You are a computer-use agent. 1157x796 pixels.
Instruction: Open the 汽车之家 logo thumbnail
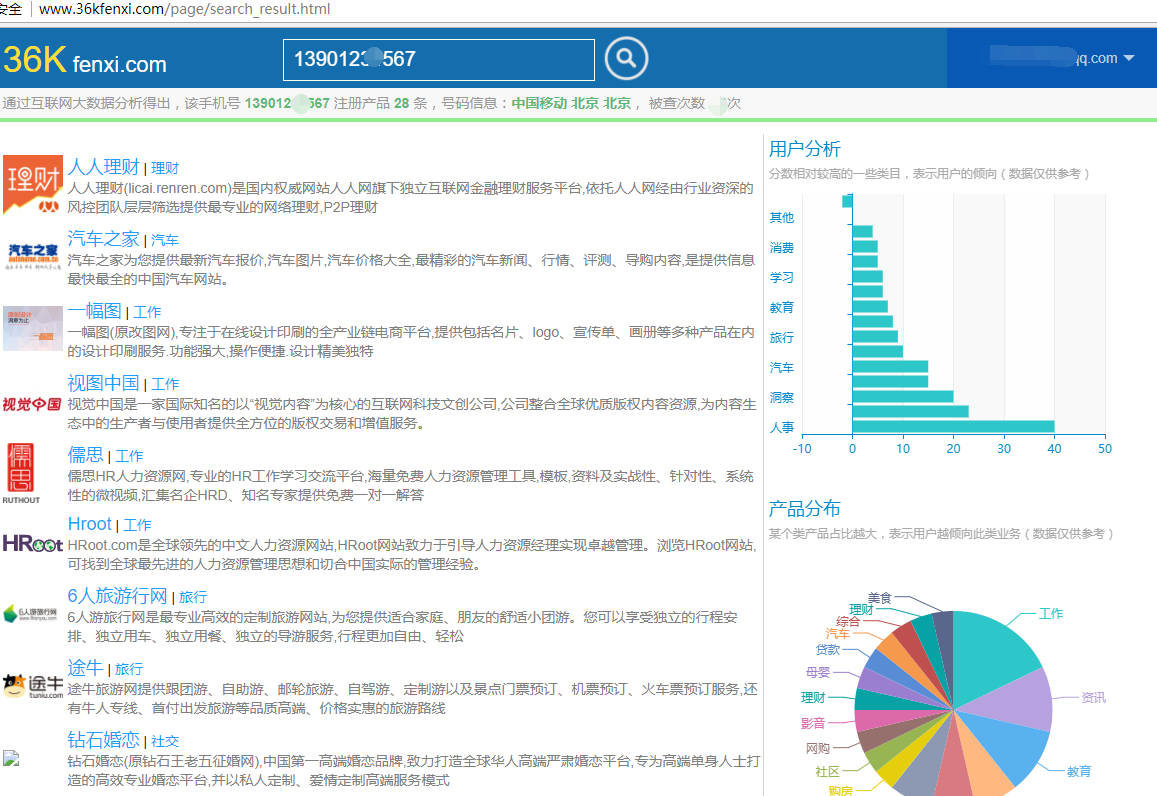tap(32, 256)
